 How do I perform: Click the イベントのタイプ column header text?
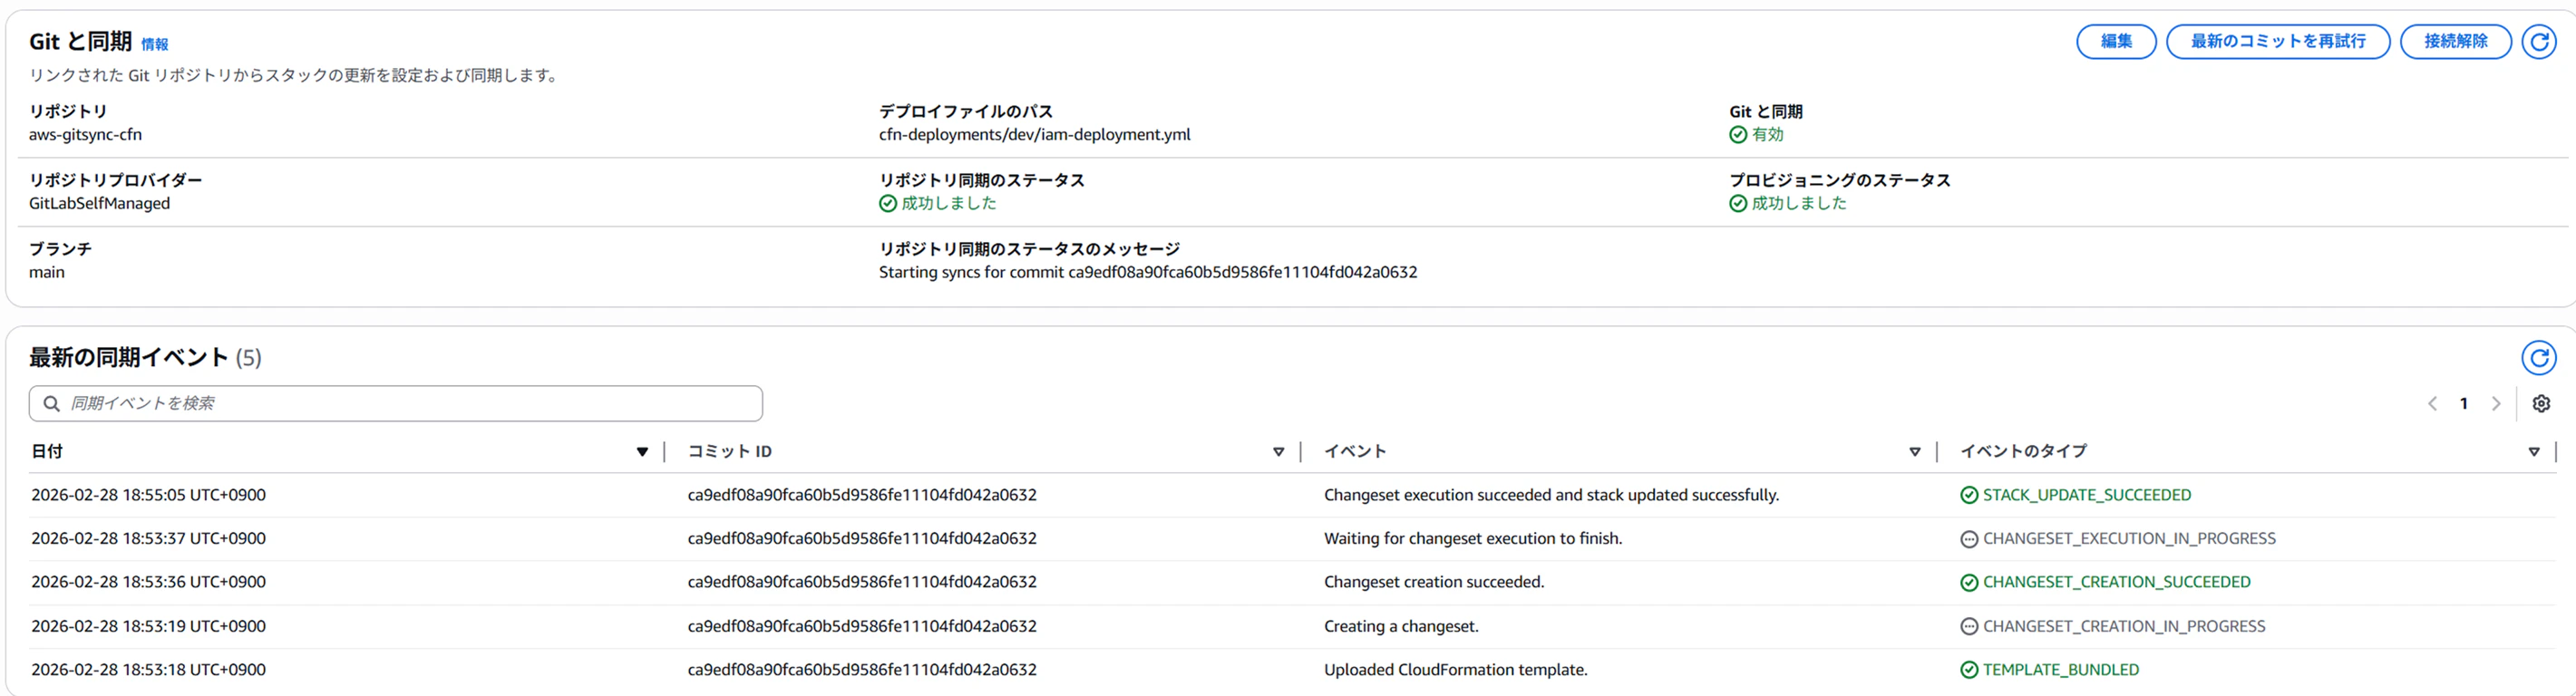tap(2023, 452)
